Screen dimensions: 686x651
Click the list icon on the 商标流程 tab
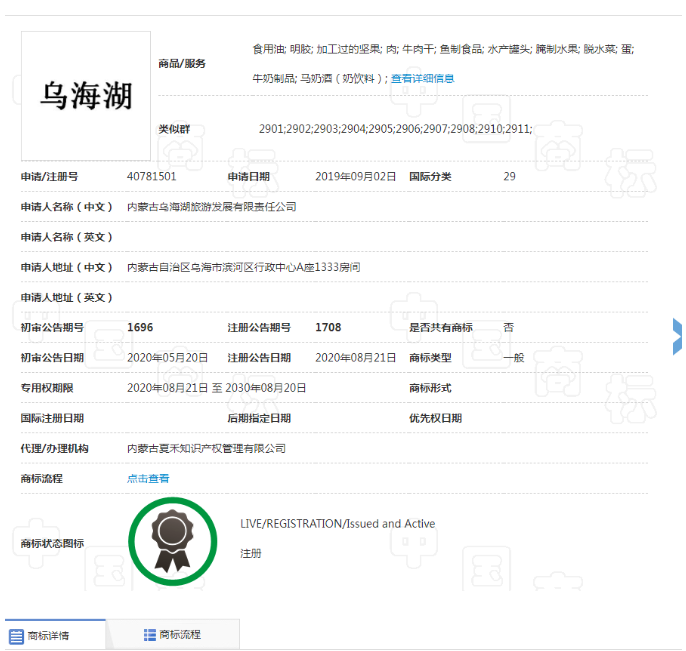pos(150,635)
